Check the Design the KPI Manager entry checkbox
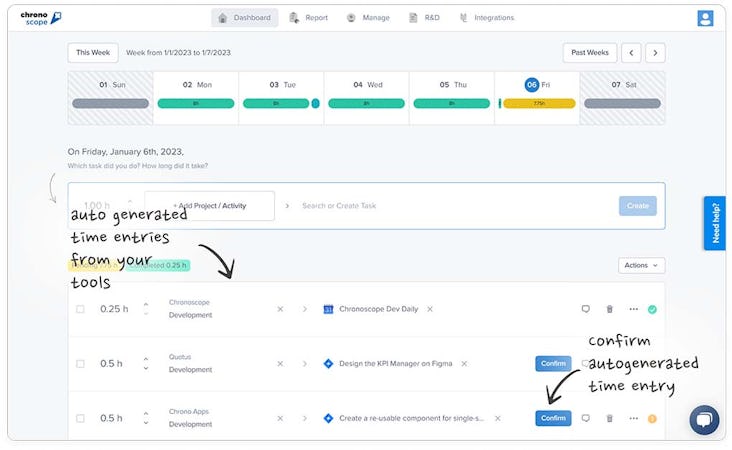Viewport: 732px width, 450px height. (80, 364)
